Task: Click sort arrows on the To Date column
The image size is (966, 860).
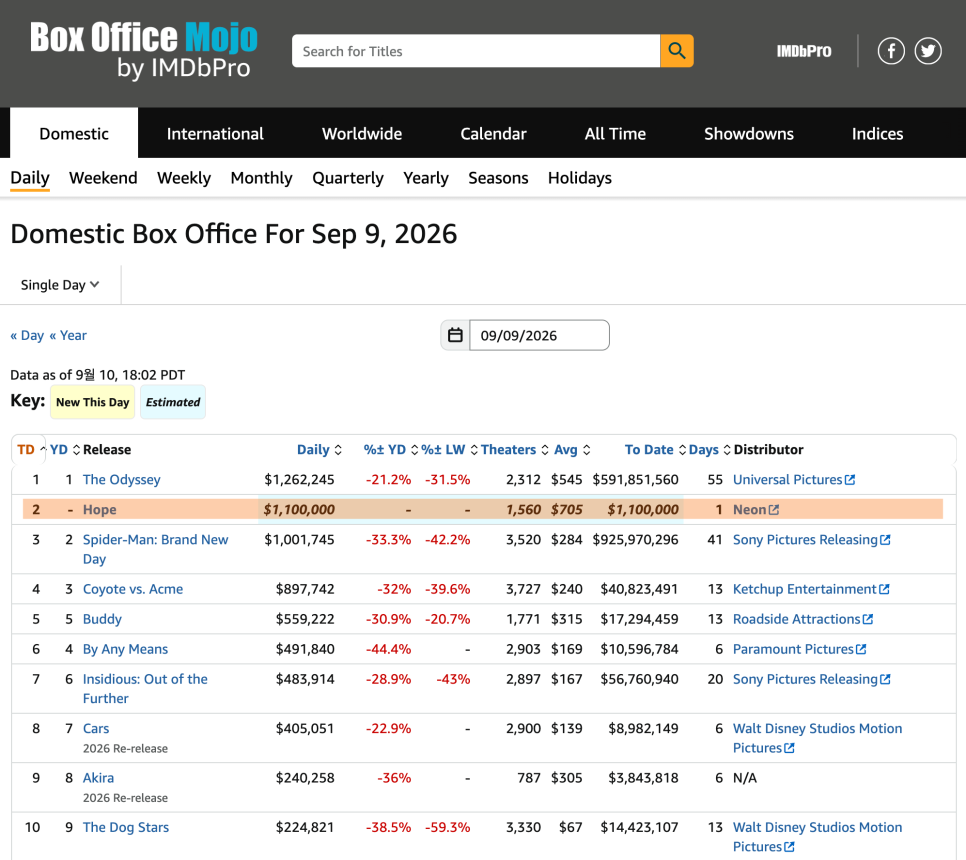Action: pyautogui.click(x=682, y=450)
